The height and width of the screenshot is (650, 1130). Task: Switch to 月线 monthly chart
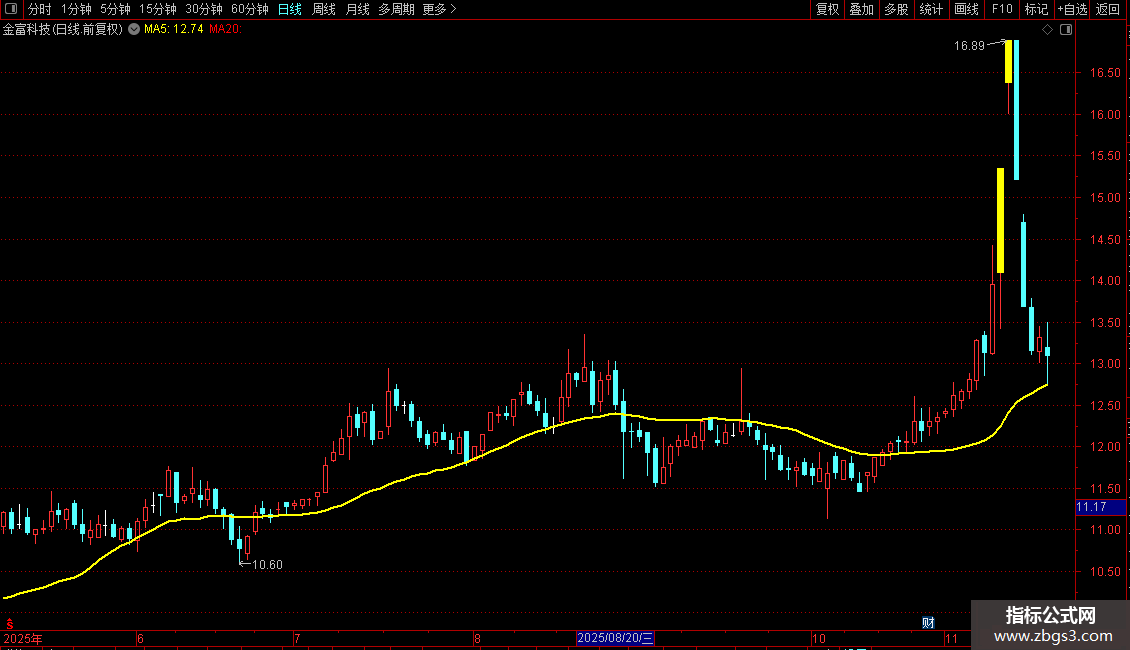coord(357,9)
